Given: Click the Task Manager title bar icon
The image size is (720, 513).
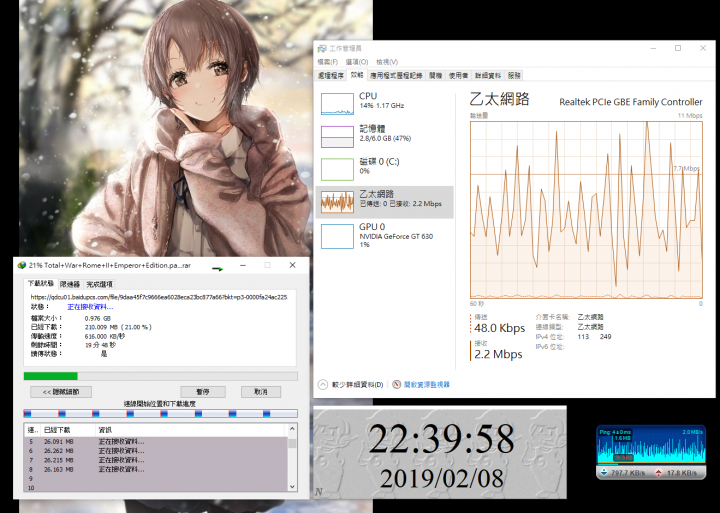Looking at the screenshot, I should pyautogui.click(x=322, y=49).
